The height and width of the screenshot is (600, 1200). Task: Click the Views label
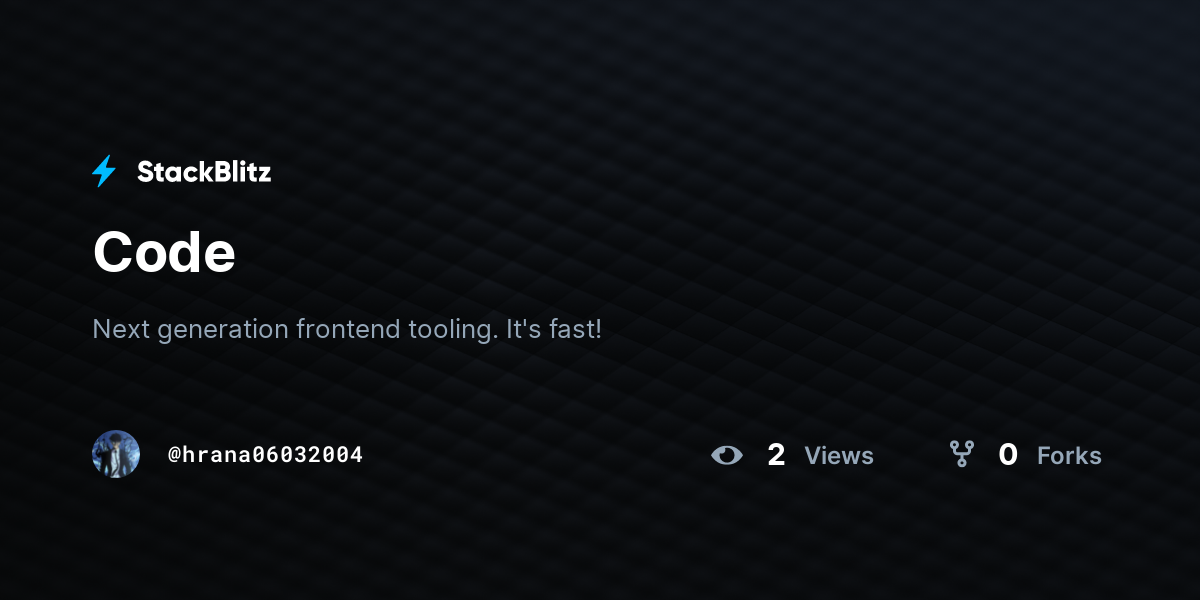(839, 456)
